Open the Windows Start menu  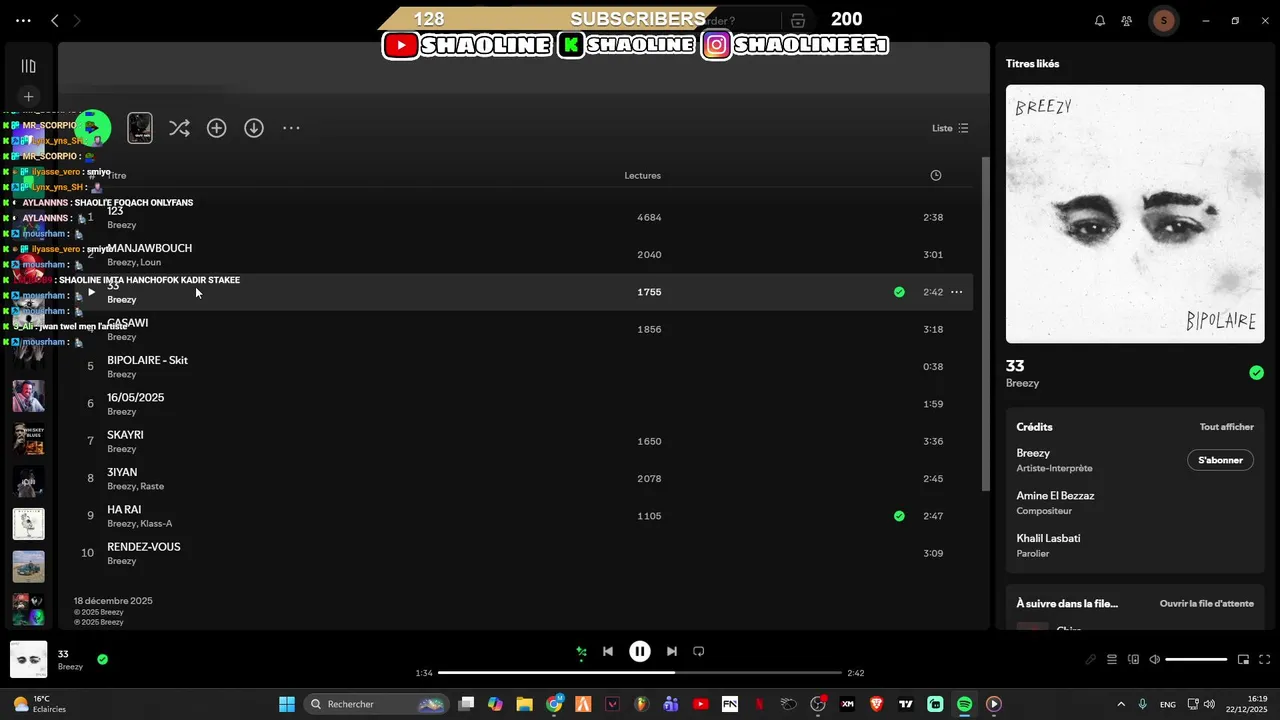[286, 704]
